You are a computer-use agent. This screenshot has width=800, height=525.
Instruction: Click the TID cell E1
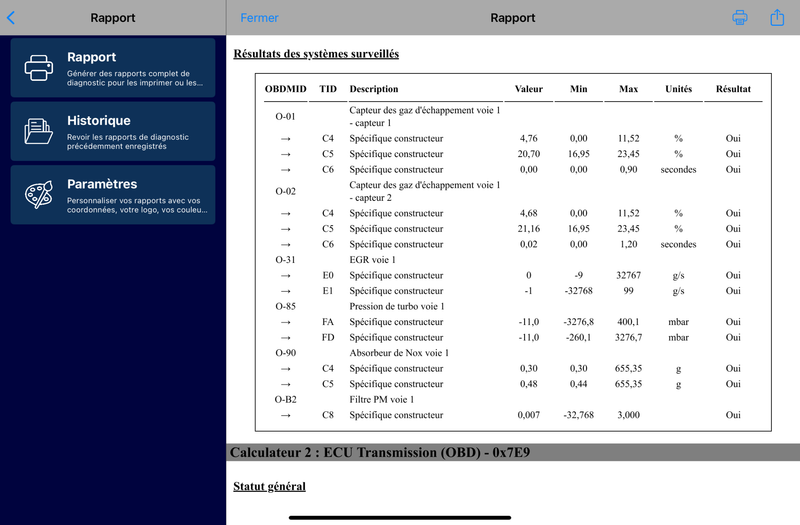point(328,291)
